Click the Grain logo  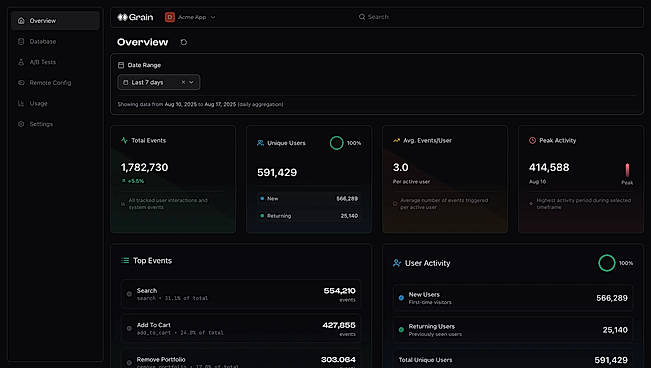(x=135, y=17)
